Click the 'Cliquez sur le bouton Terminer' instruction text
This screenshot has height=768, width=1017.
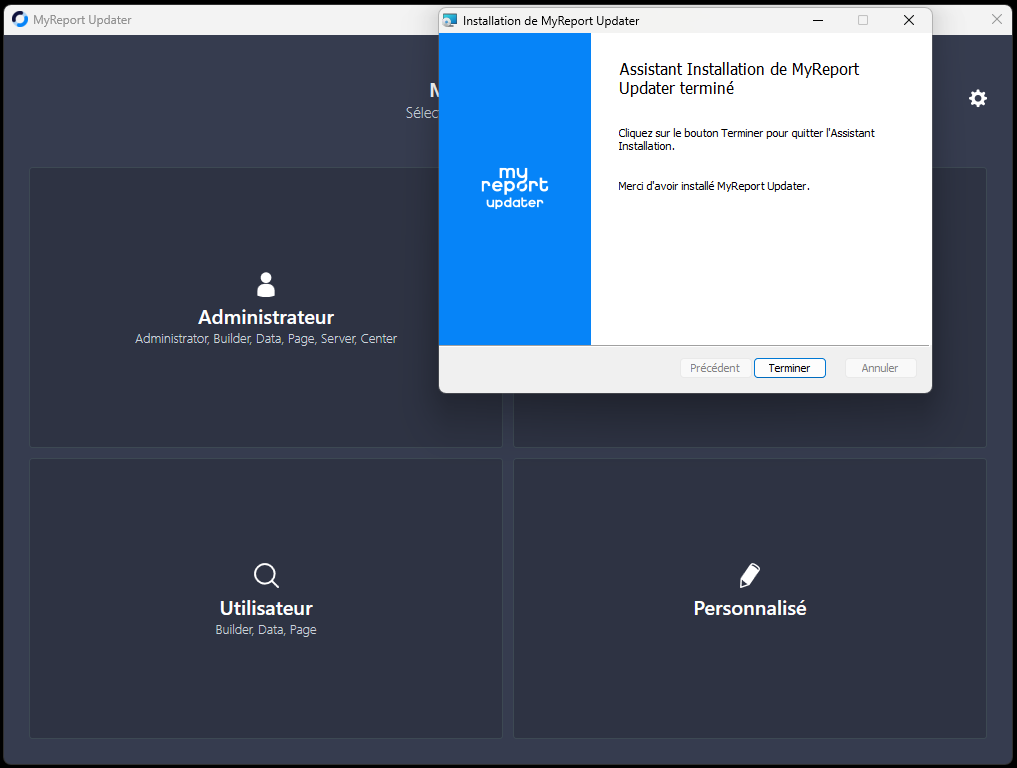pyautogui.click(x=747, y=139)
